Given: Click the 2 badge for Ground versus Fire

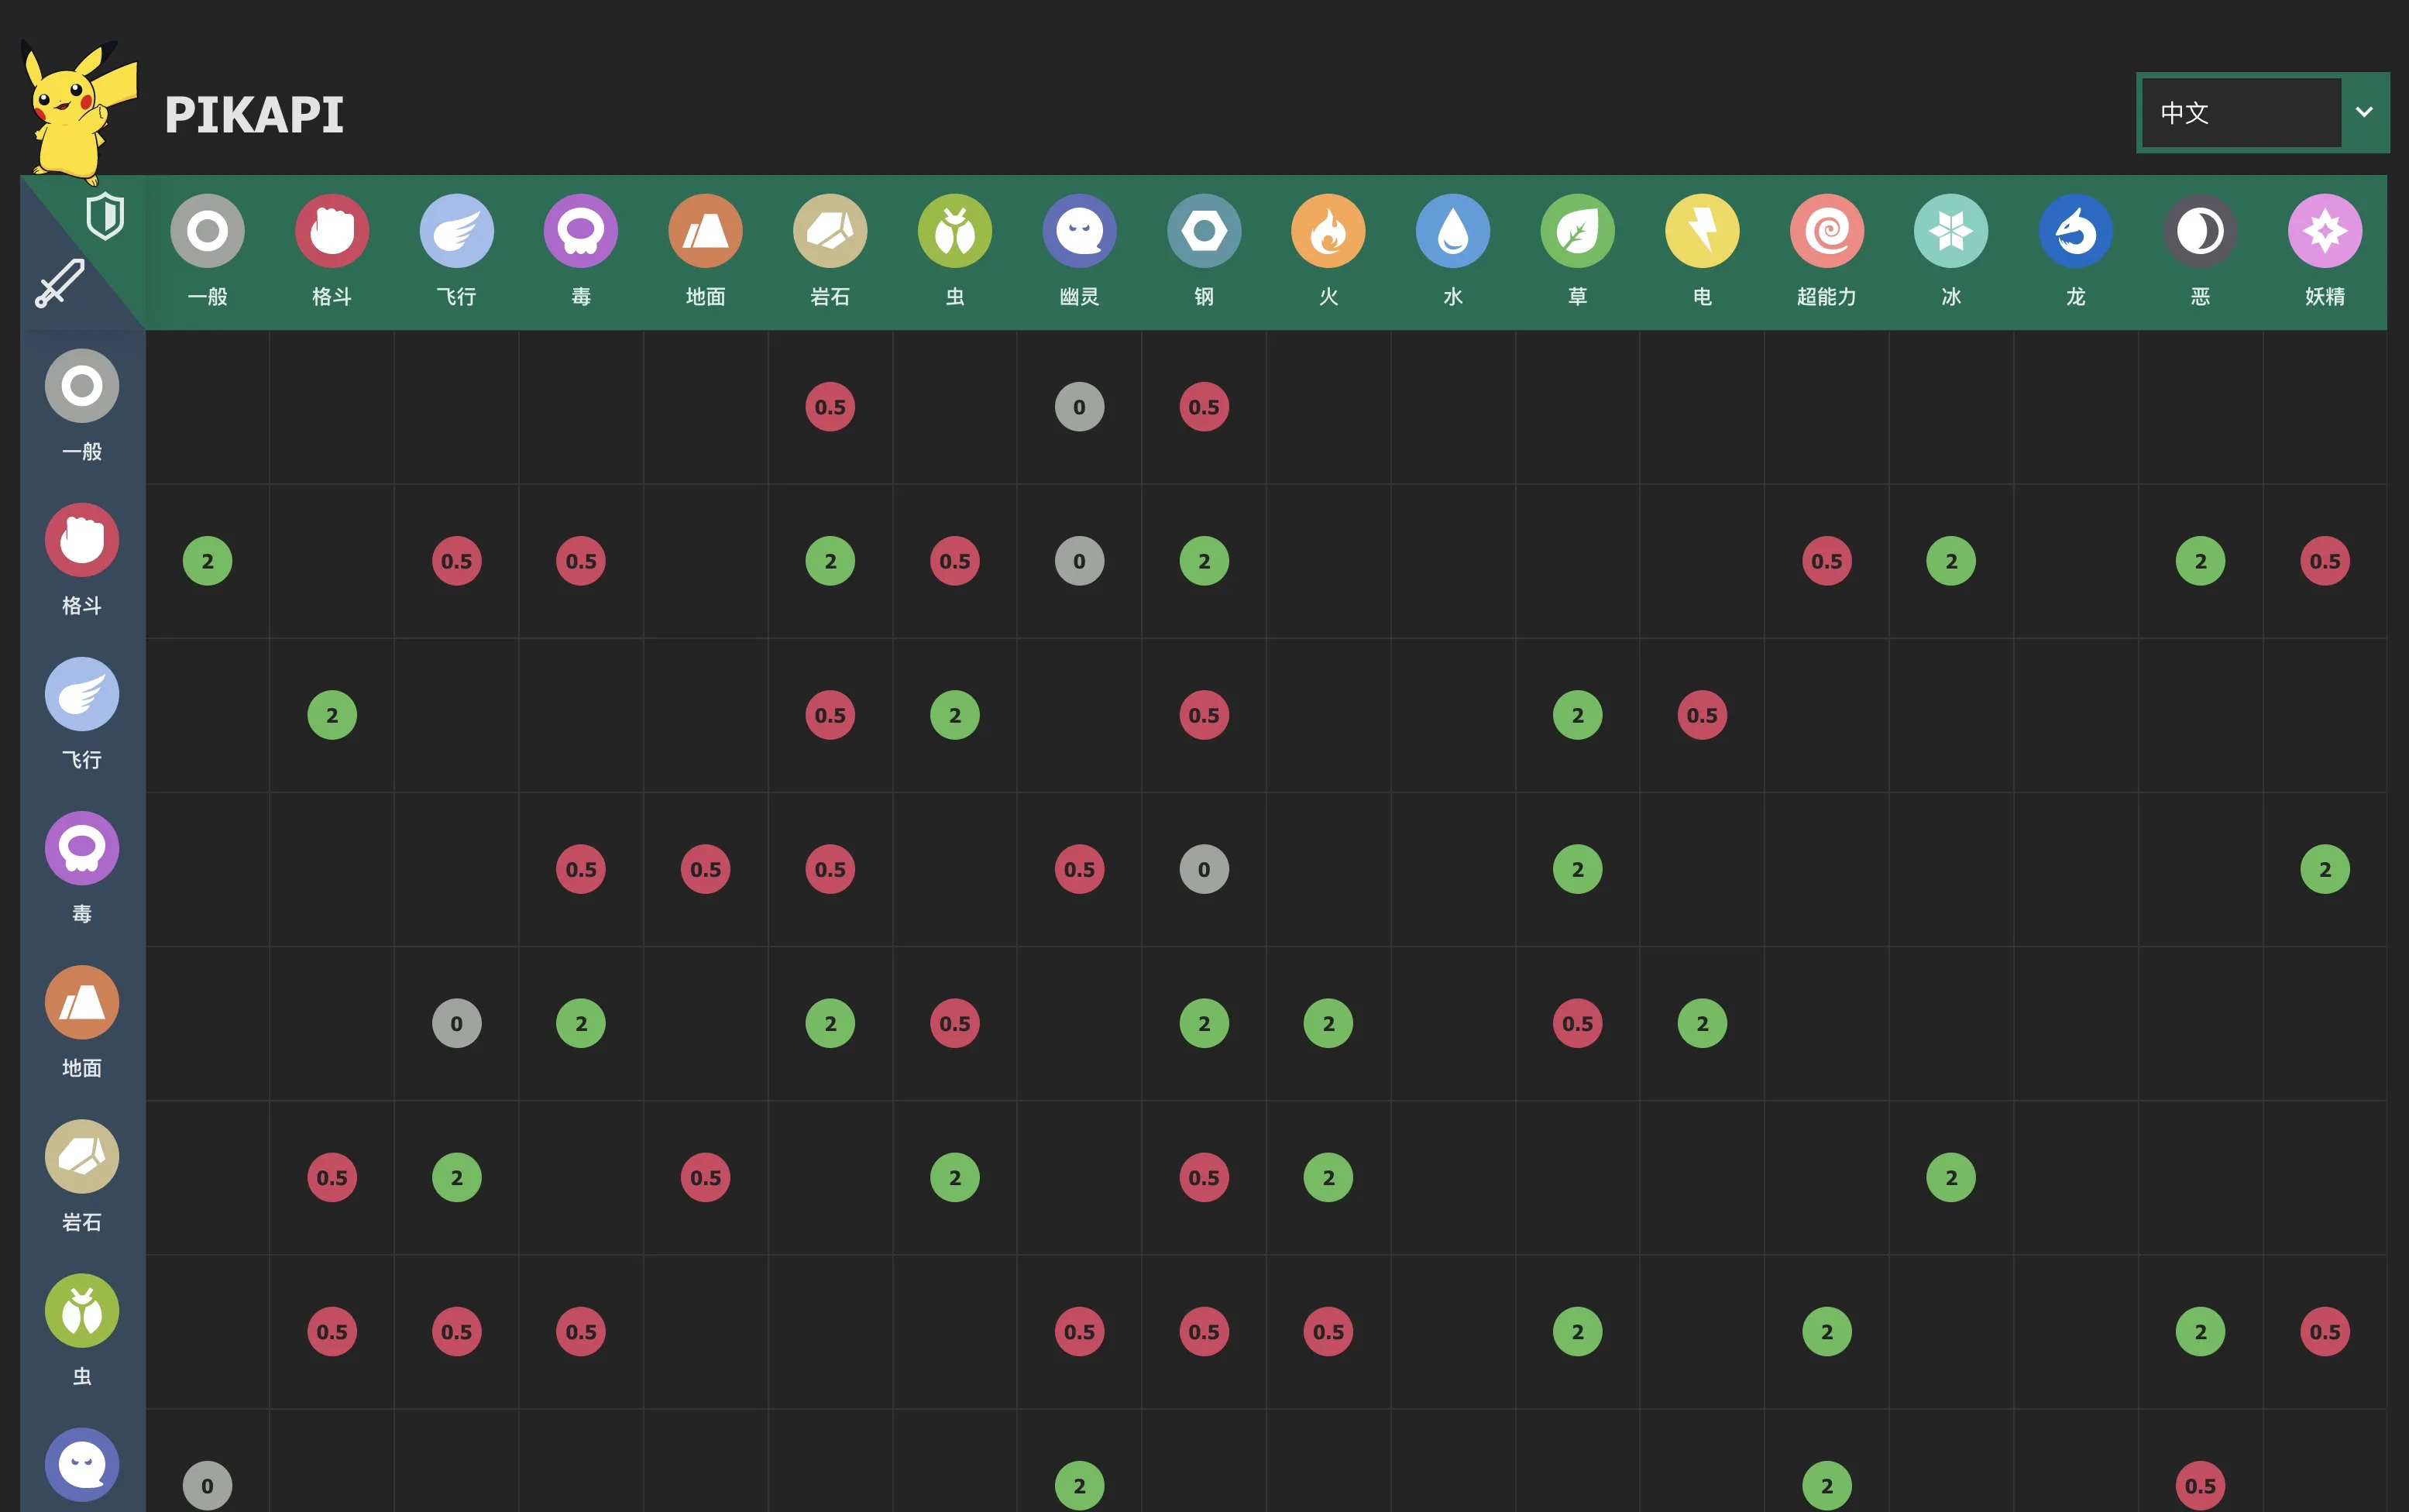Looking at the screenshot, I should point(1329,1023).
